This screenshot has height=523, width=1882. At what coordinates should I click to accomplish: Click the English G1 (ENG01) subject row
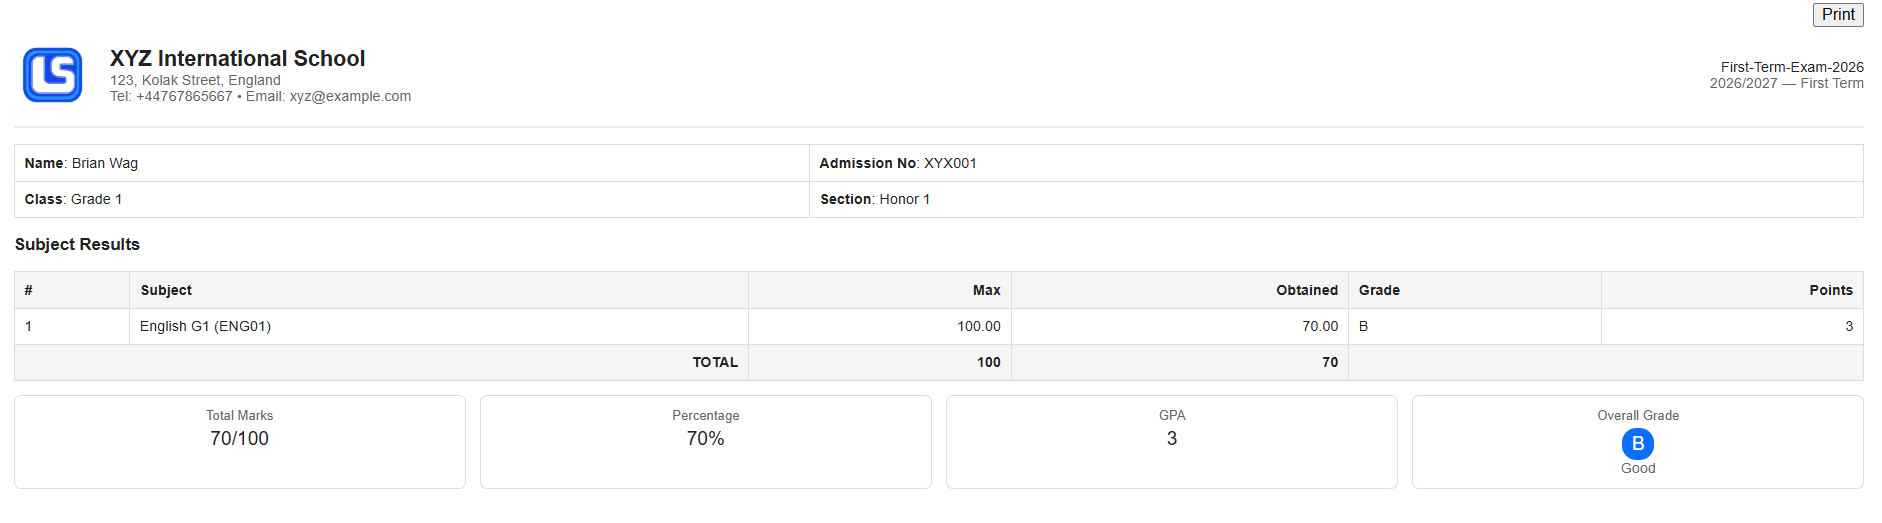click(x=205, y=326)
